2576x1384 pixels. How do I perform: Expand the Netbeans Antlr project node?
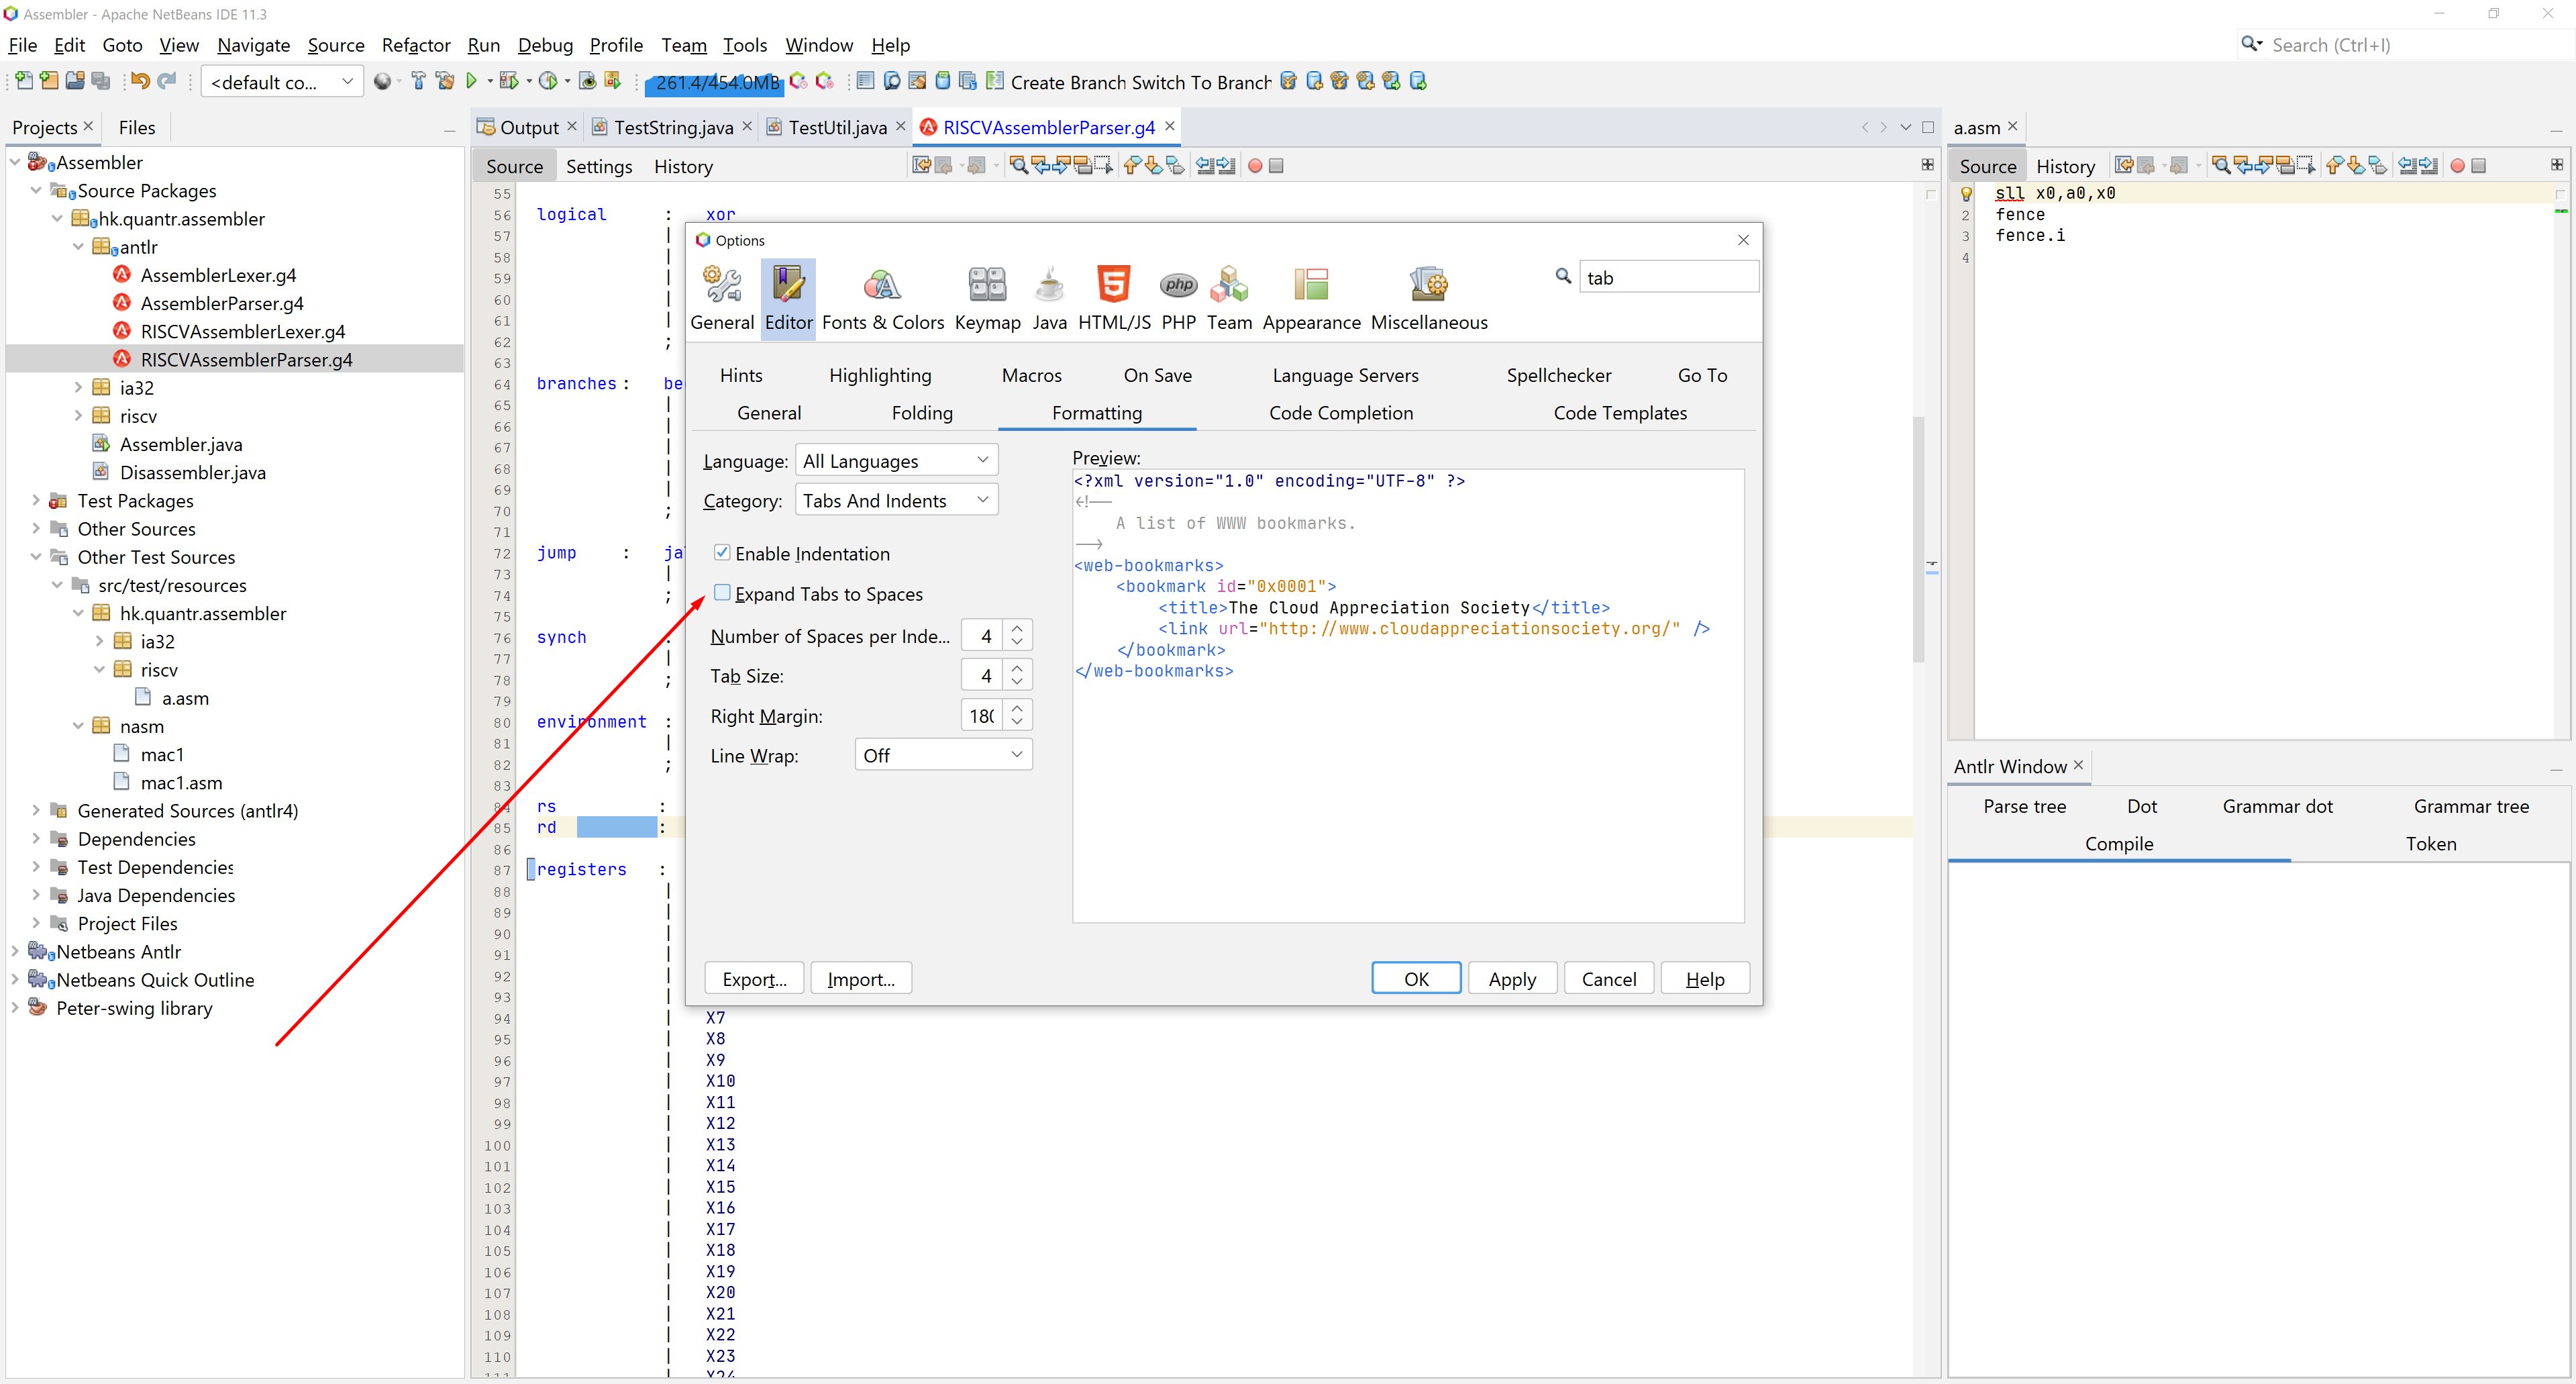click(x=15, y=951)
